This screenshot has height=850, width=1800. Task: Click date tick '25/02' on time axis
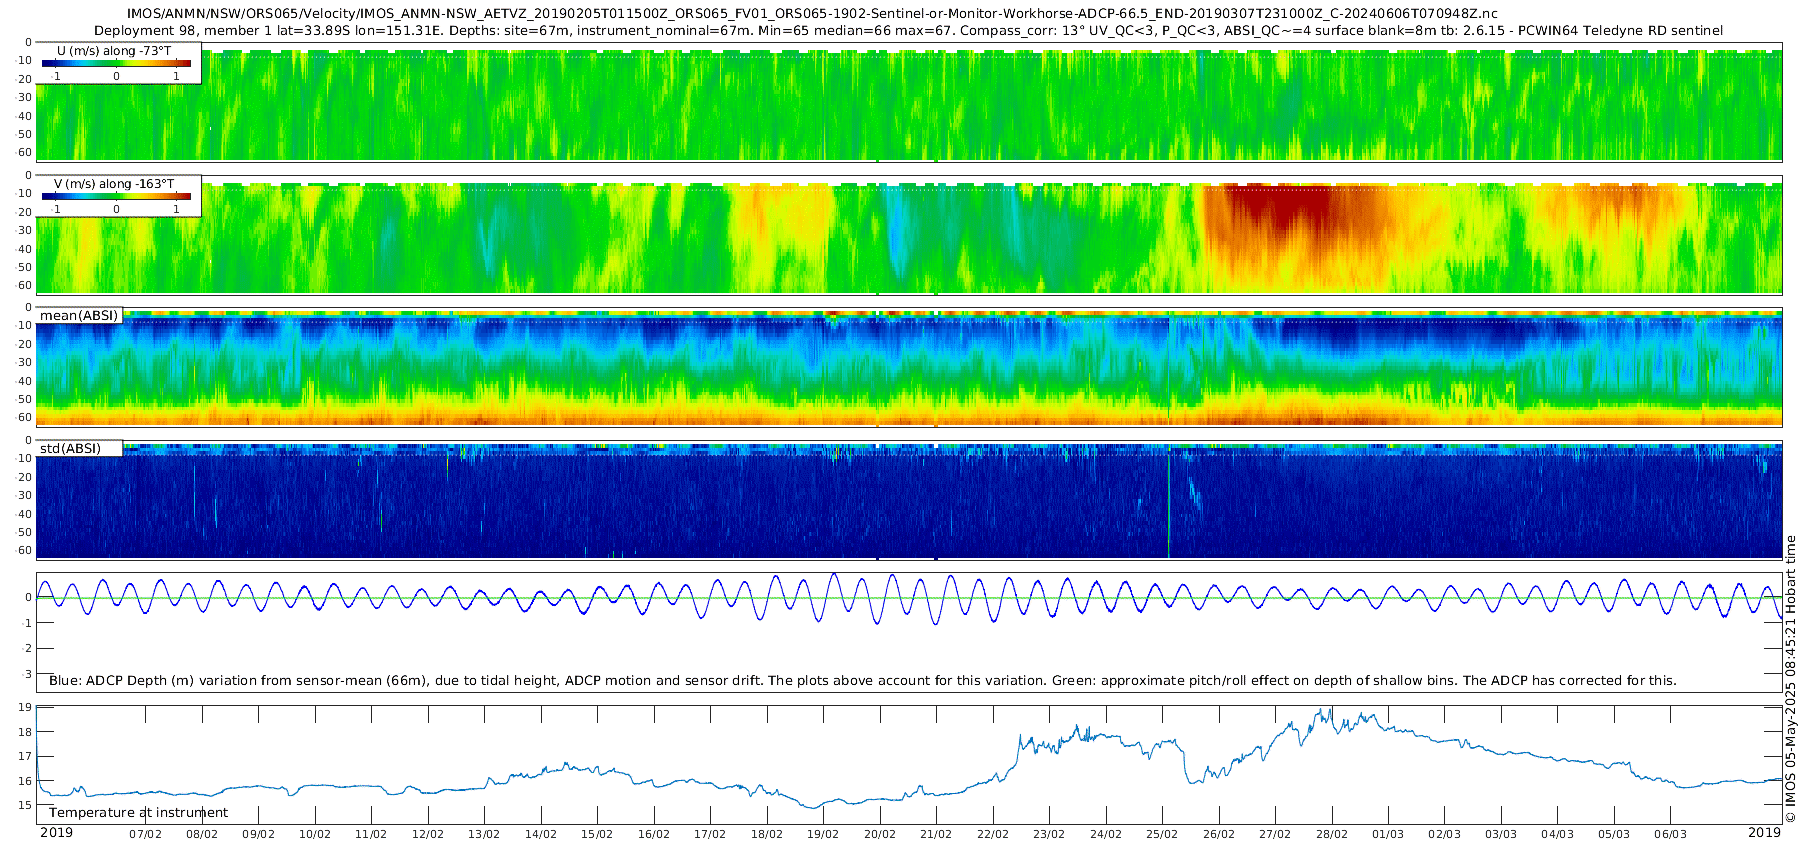[1162, 834]
